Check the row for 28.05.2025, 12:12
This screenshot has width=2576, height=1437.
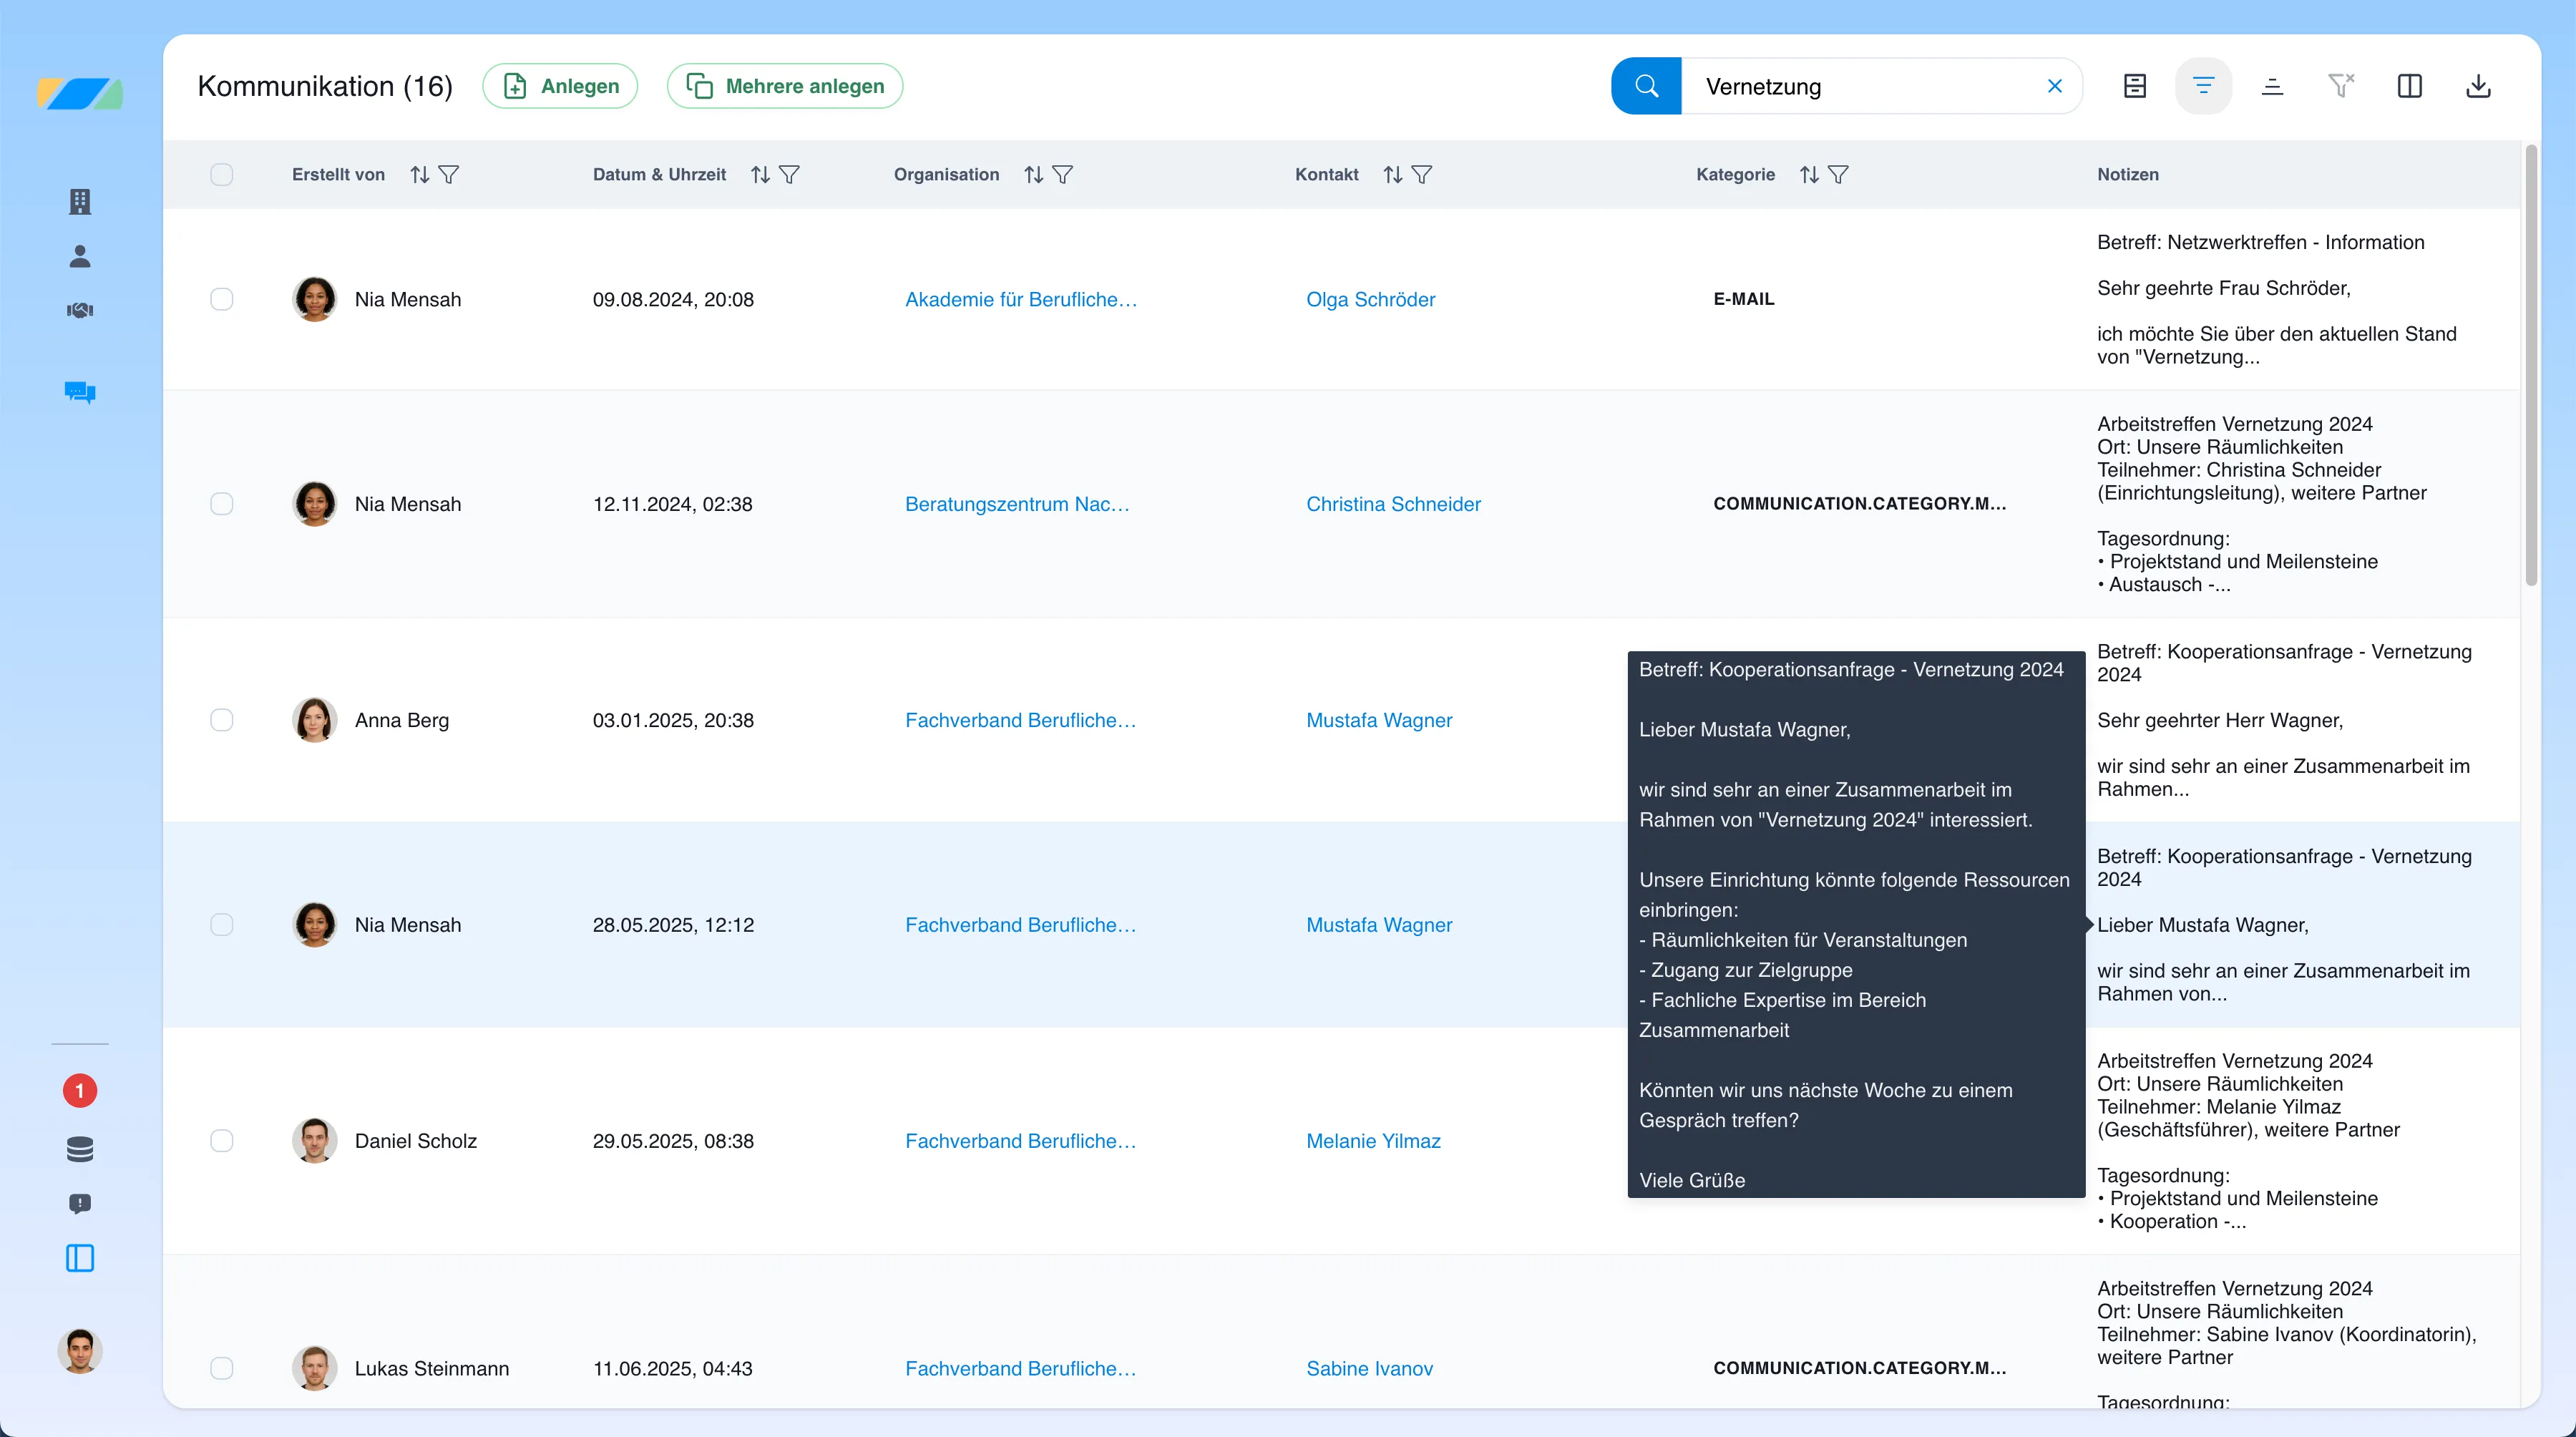222,924
